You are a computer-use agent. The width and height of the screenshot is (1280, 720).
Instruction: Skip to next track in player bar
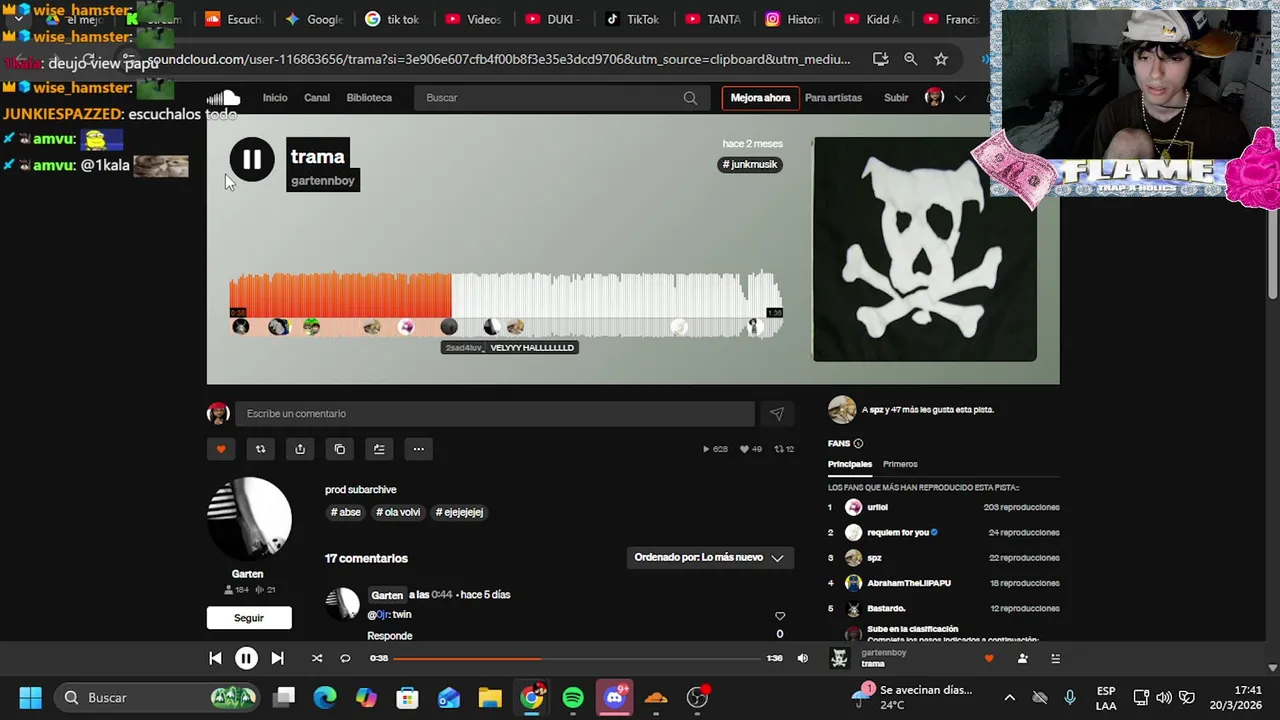point(277,658)
